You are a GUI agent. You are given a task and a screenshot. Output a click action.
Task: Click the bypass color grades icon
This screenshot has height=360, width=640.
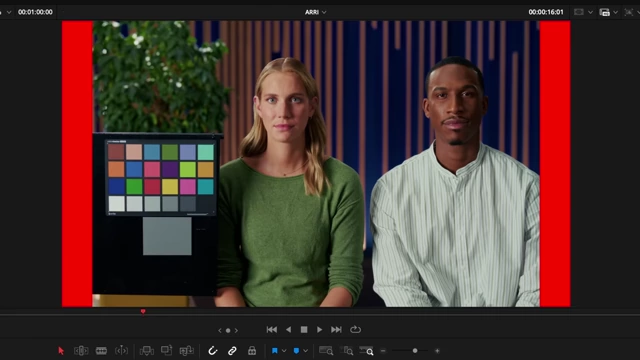pos(604,12)
